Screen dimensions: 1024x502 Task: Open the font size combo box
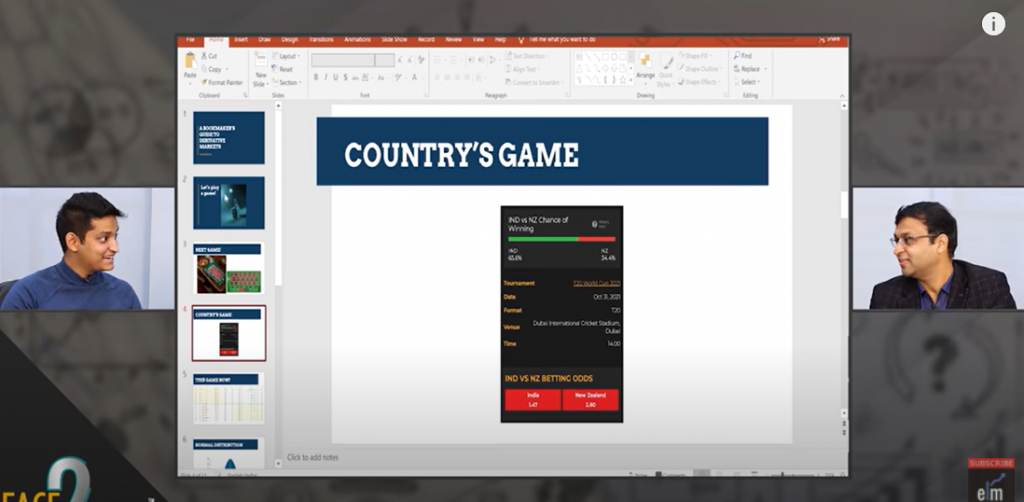385,60
